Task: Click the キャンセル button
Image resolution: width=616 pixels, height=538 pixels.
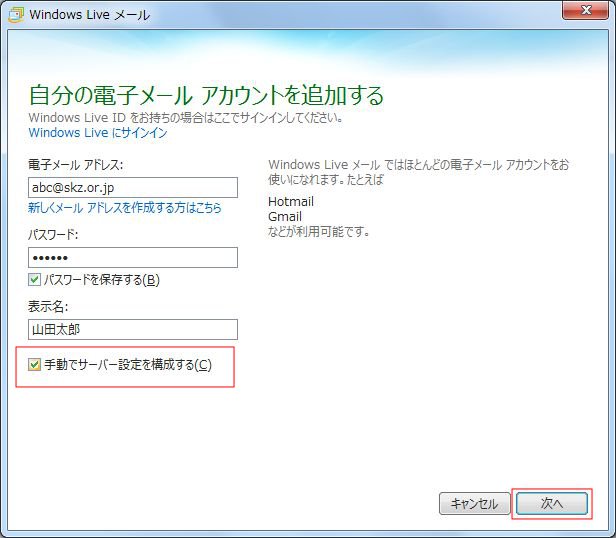Action: pos(474,503)
